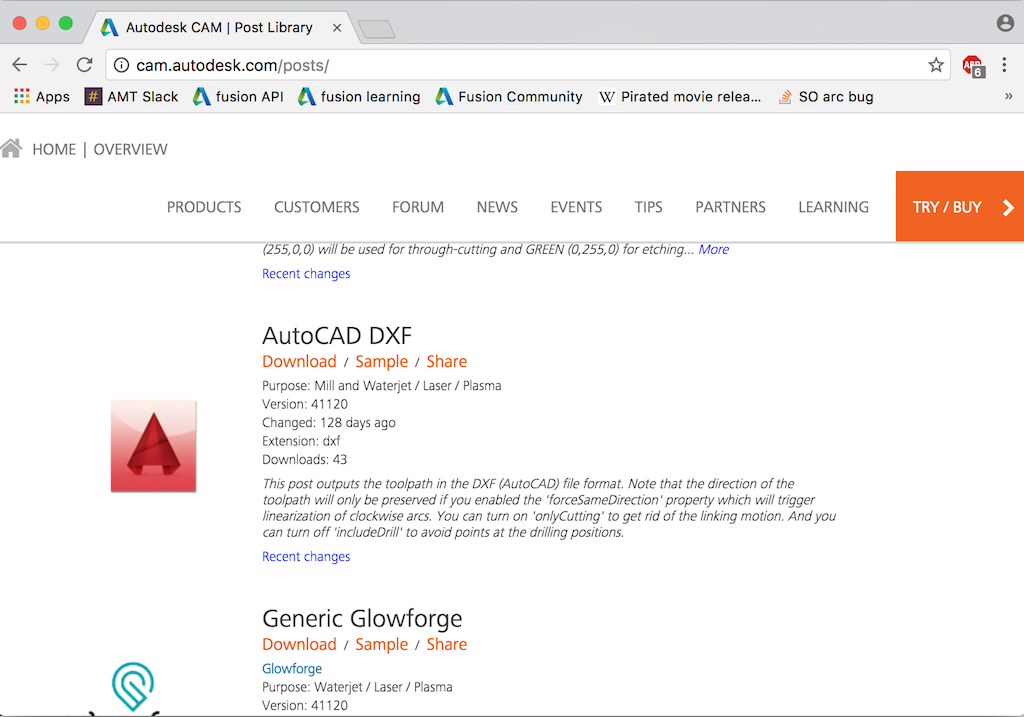Click the 'Changed: 128 days ago' text
Screen dimensions: 1024x717
point(328,422)
